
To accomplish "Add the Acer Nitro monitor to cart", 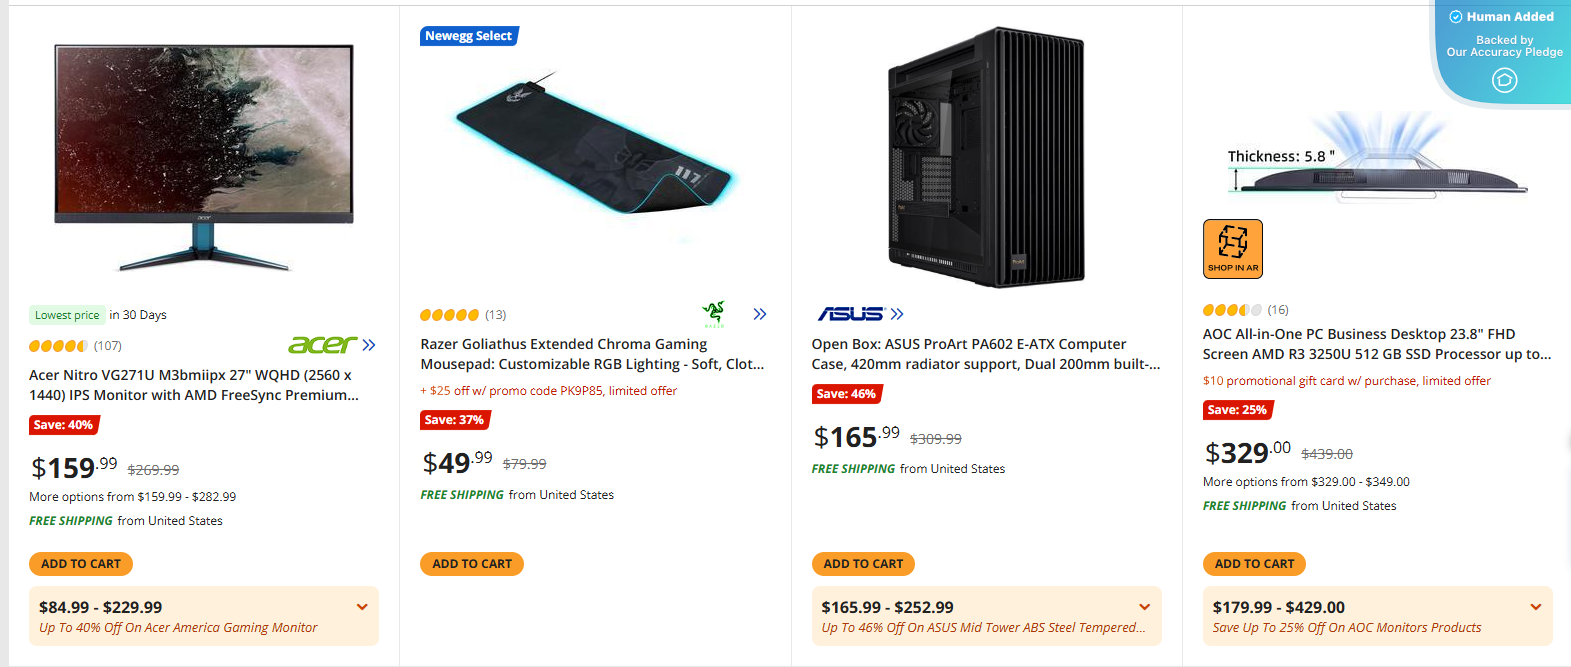I will pos(80,563).
